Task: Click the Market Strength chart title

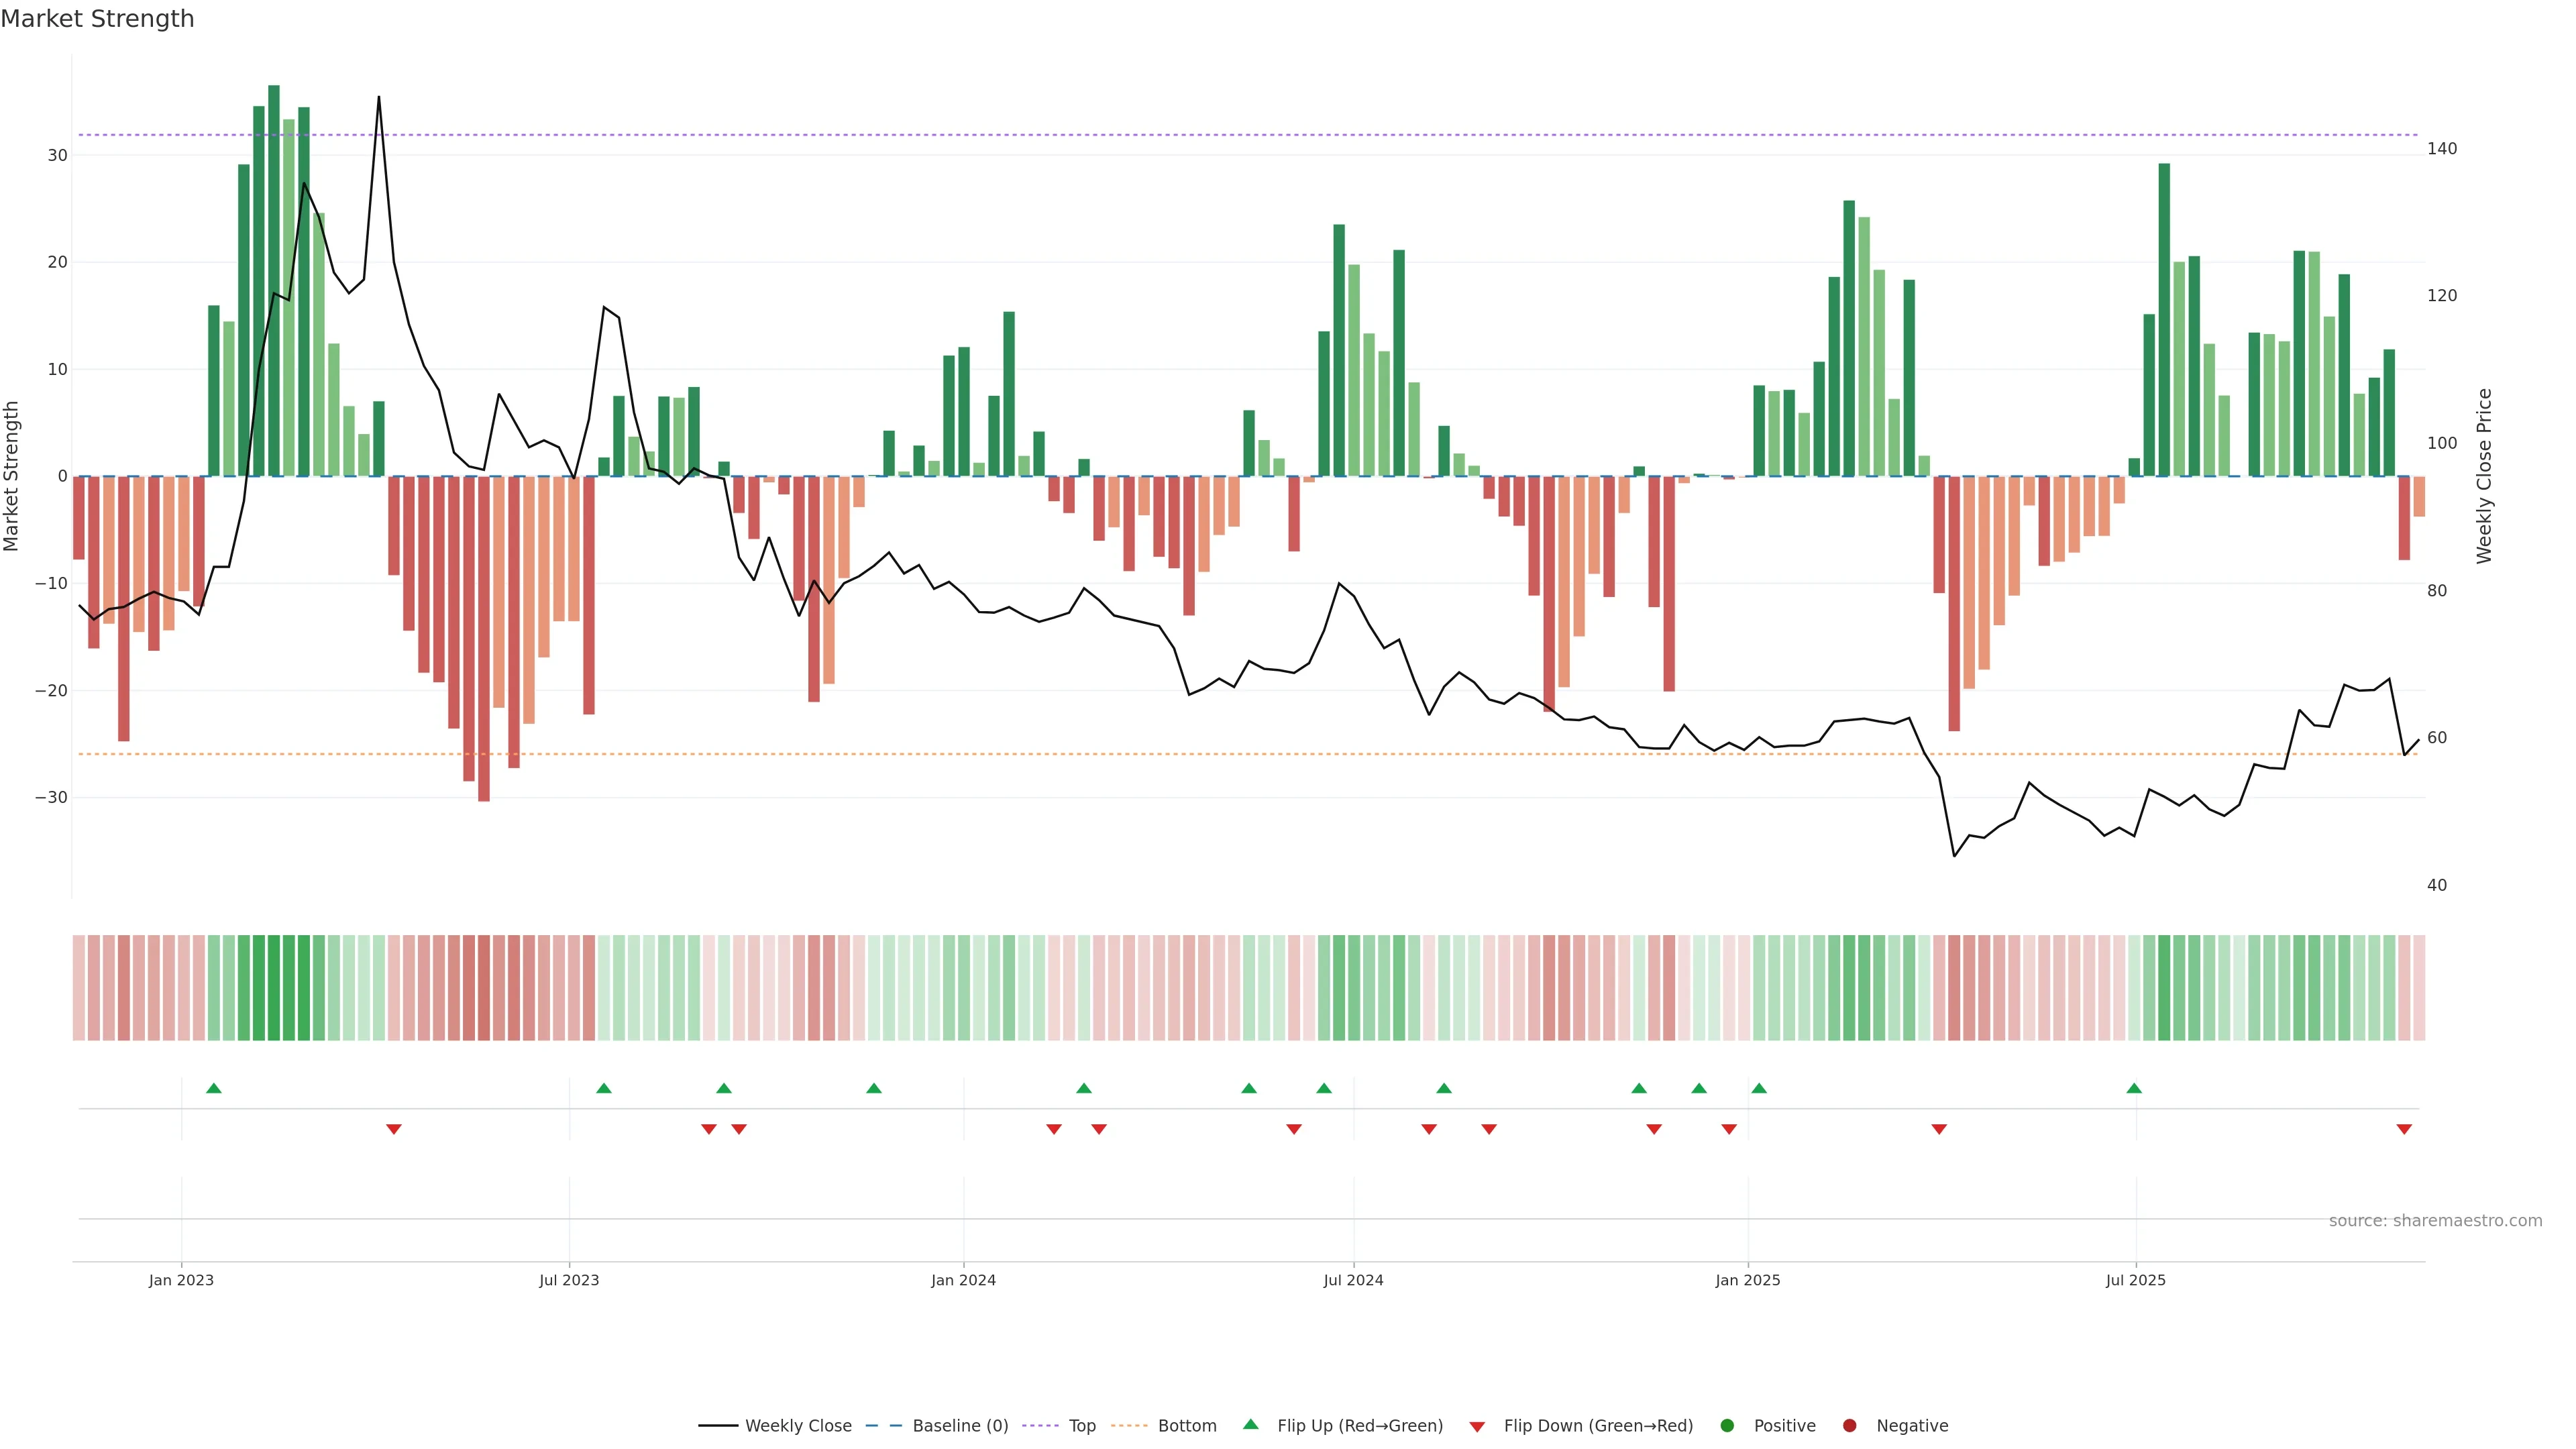Action: click(97, 19)
